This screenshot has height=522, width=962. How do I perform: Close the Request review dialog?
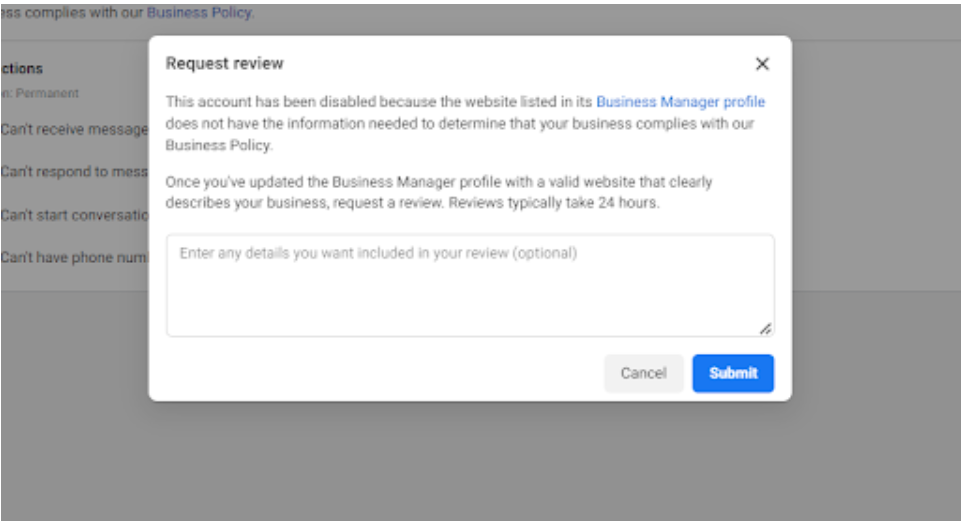762,64
